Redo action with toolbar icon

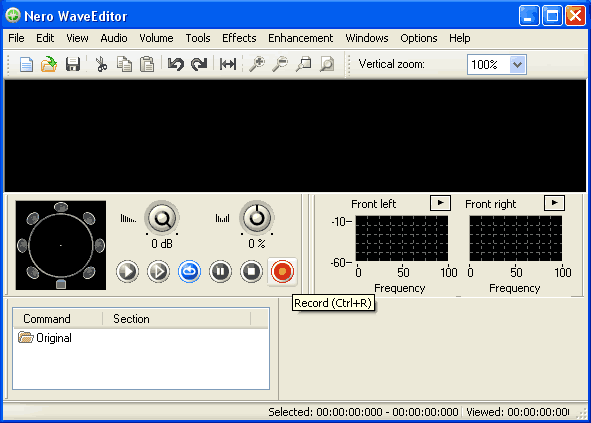[199, 64]
